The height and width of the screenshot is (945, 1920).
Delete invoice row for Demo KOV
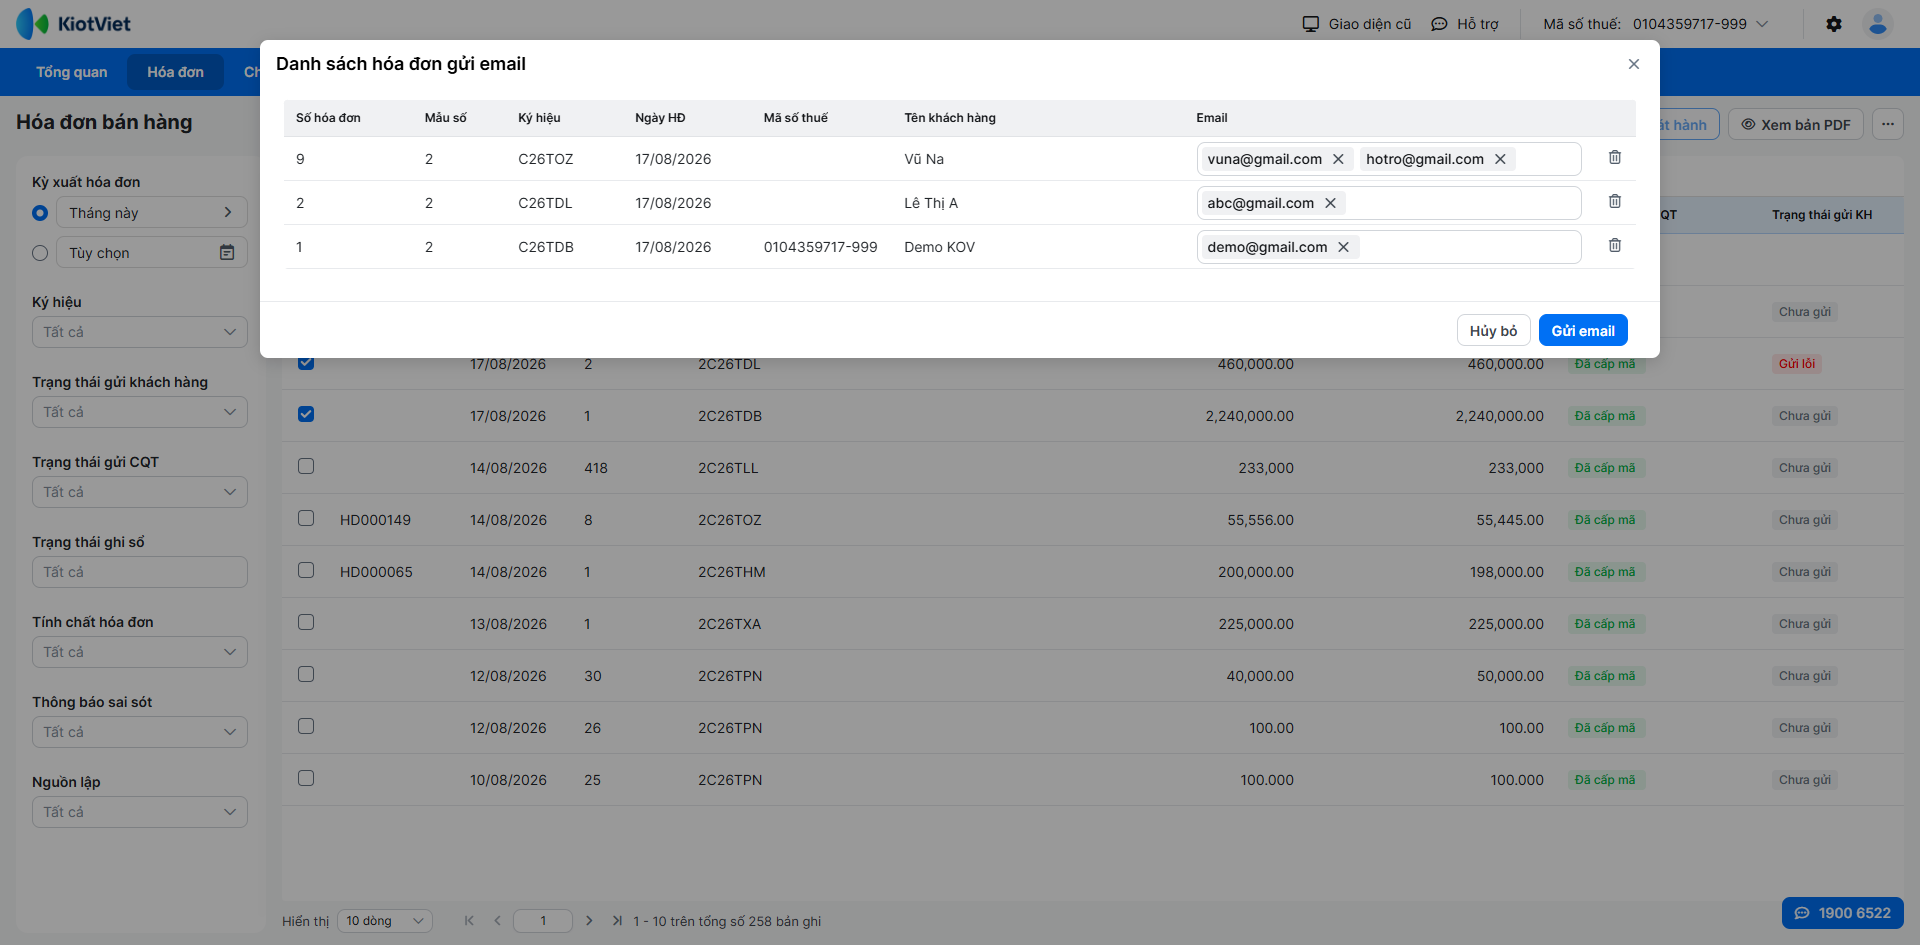point(1615,246)
